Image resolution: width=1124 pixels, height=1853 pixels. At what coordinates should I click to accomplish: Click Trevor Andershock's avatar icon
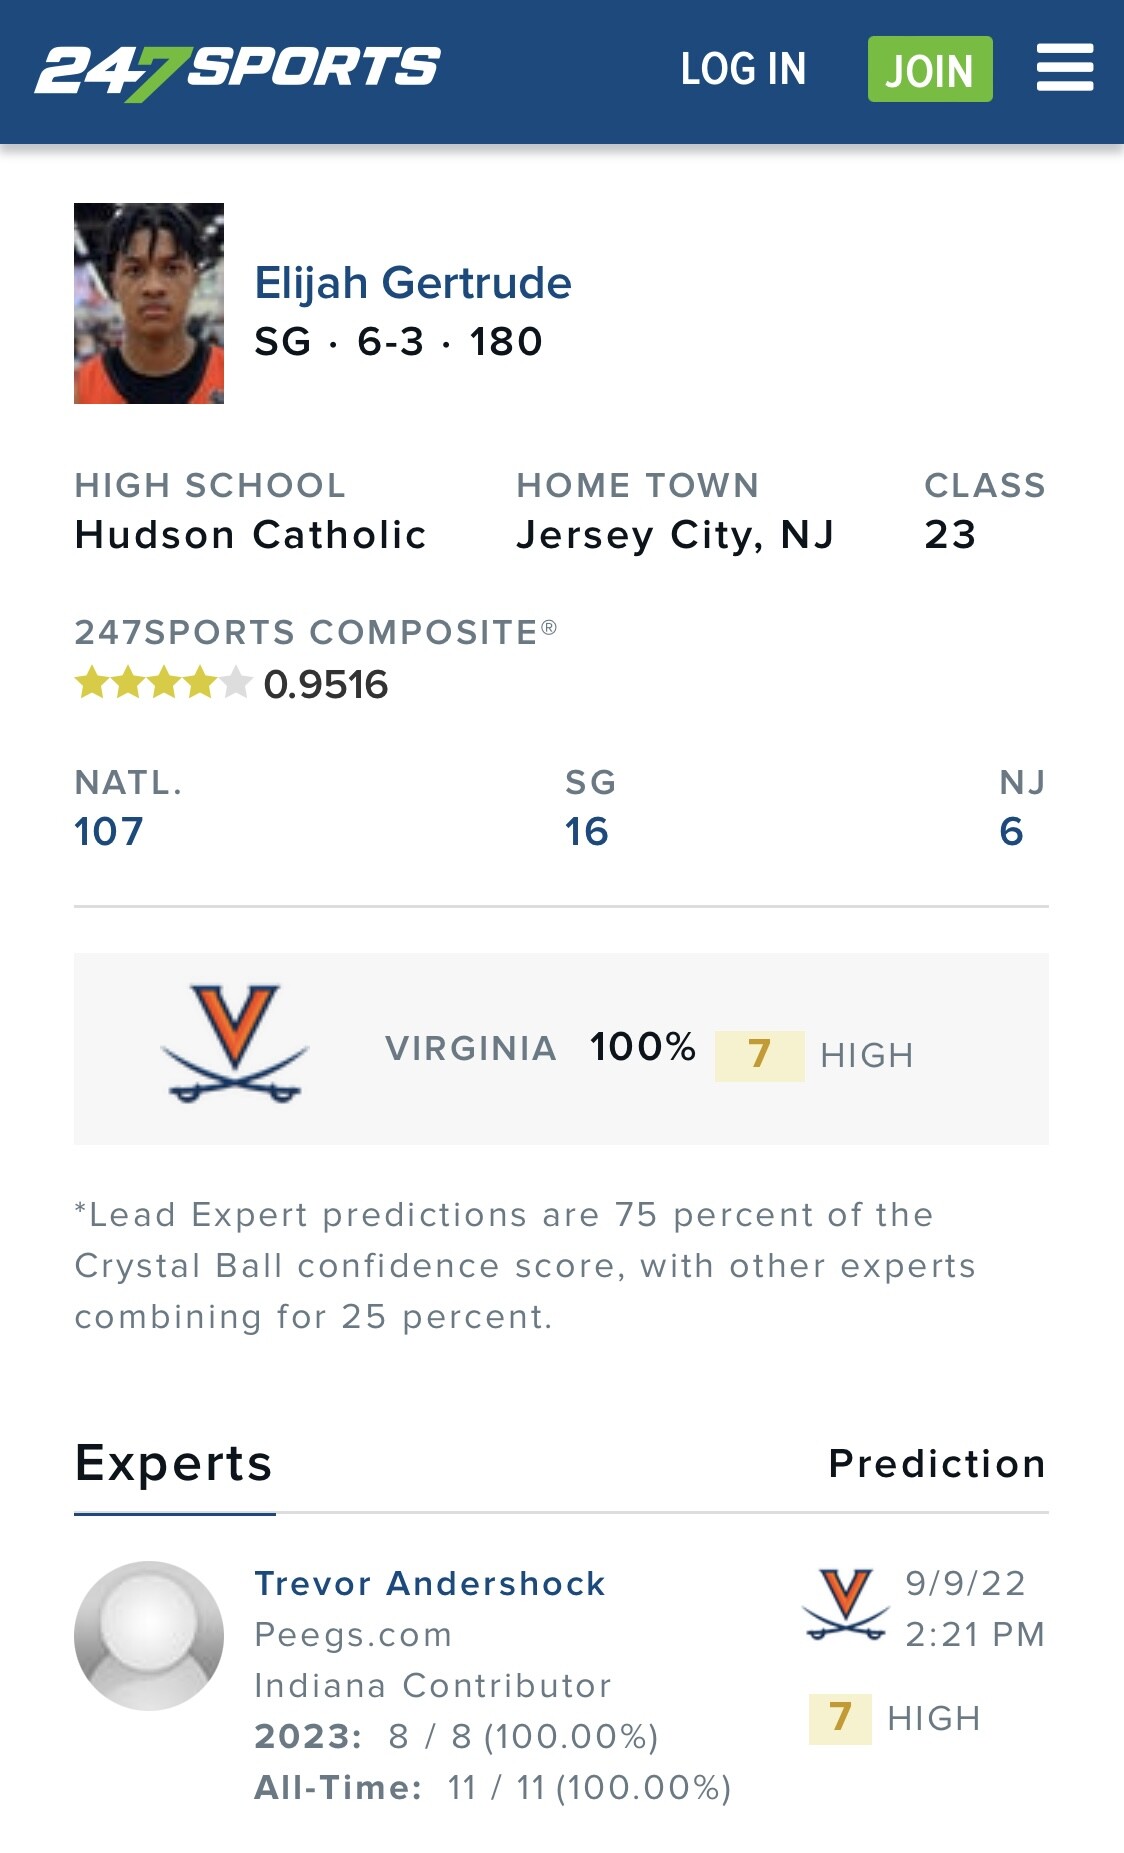149,1635
